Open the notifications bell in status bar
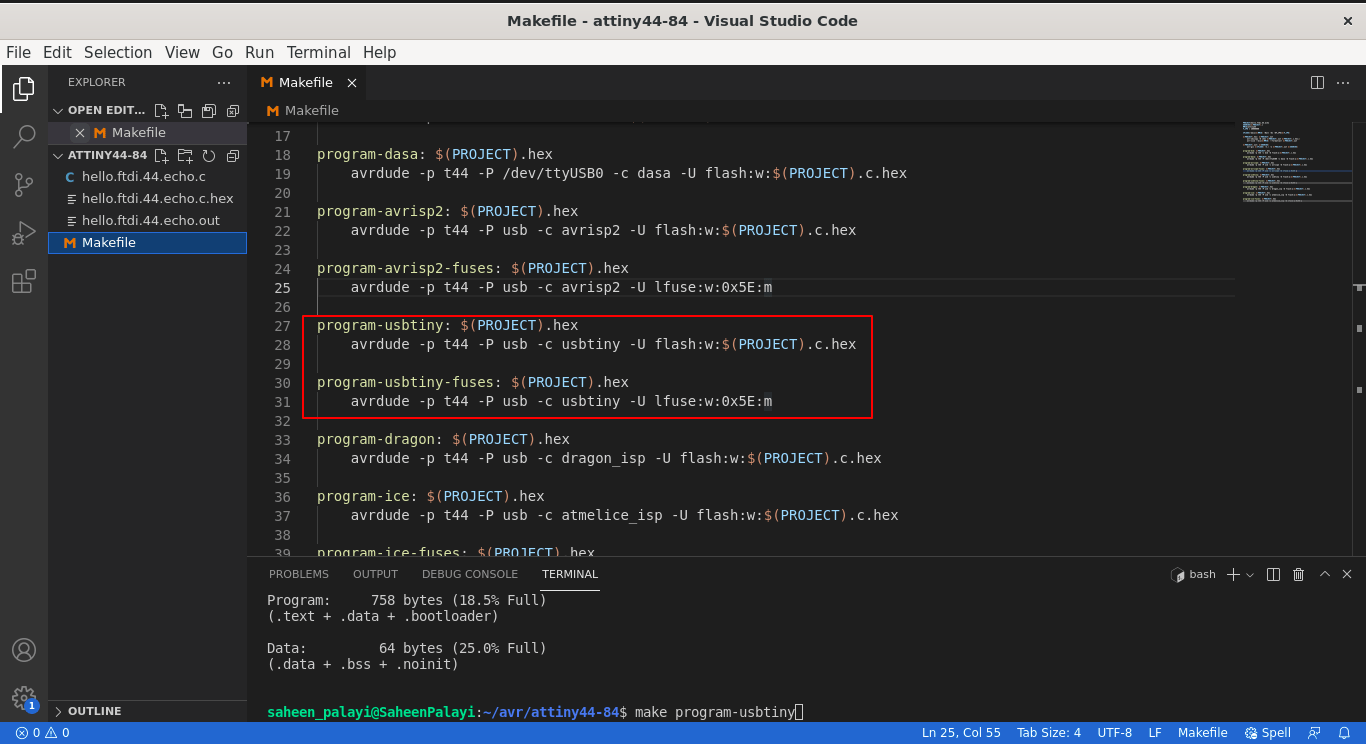Screen dimensions: 1366x744 pos(1345,733)
